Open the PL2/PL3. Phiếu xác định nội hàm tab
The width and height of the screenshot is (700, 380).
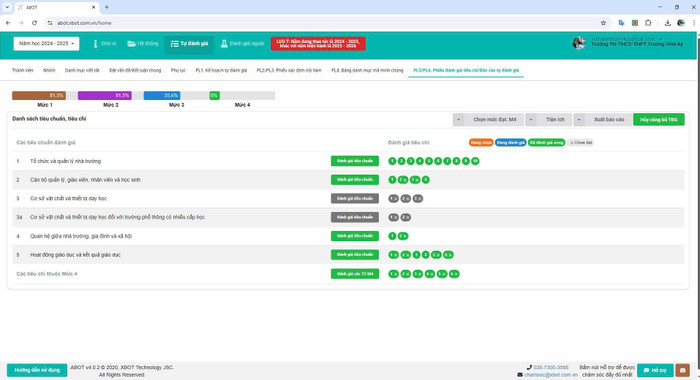click(289, 71)
